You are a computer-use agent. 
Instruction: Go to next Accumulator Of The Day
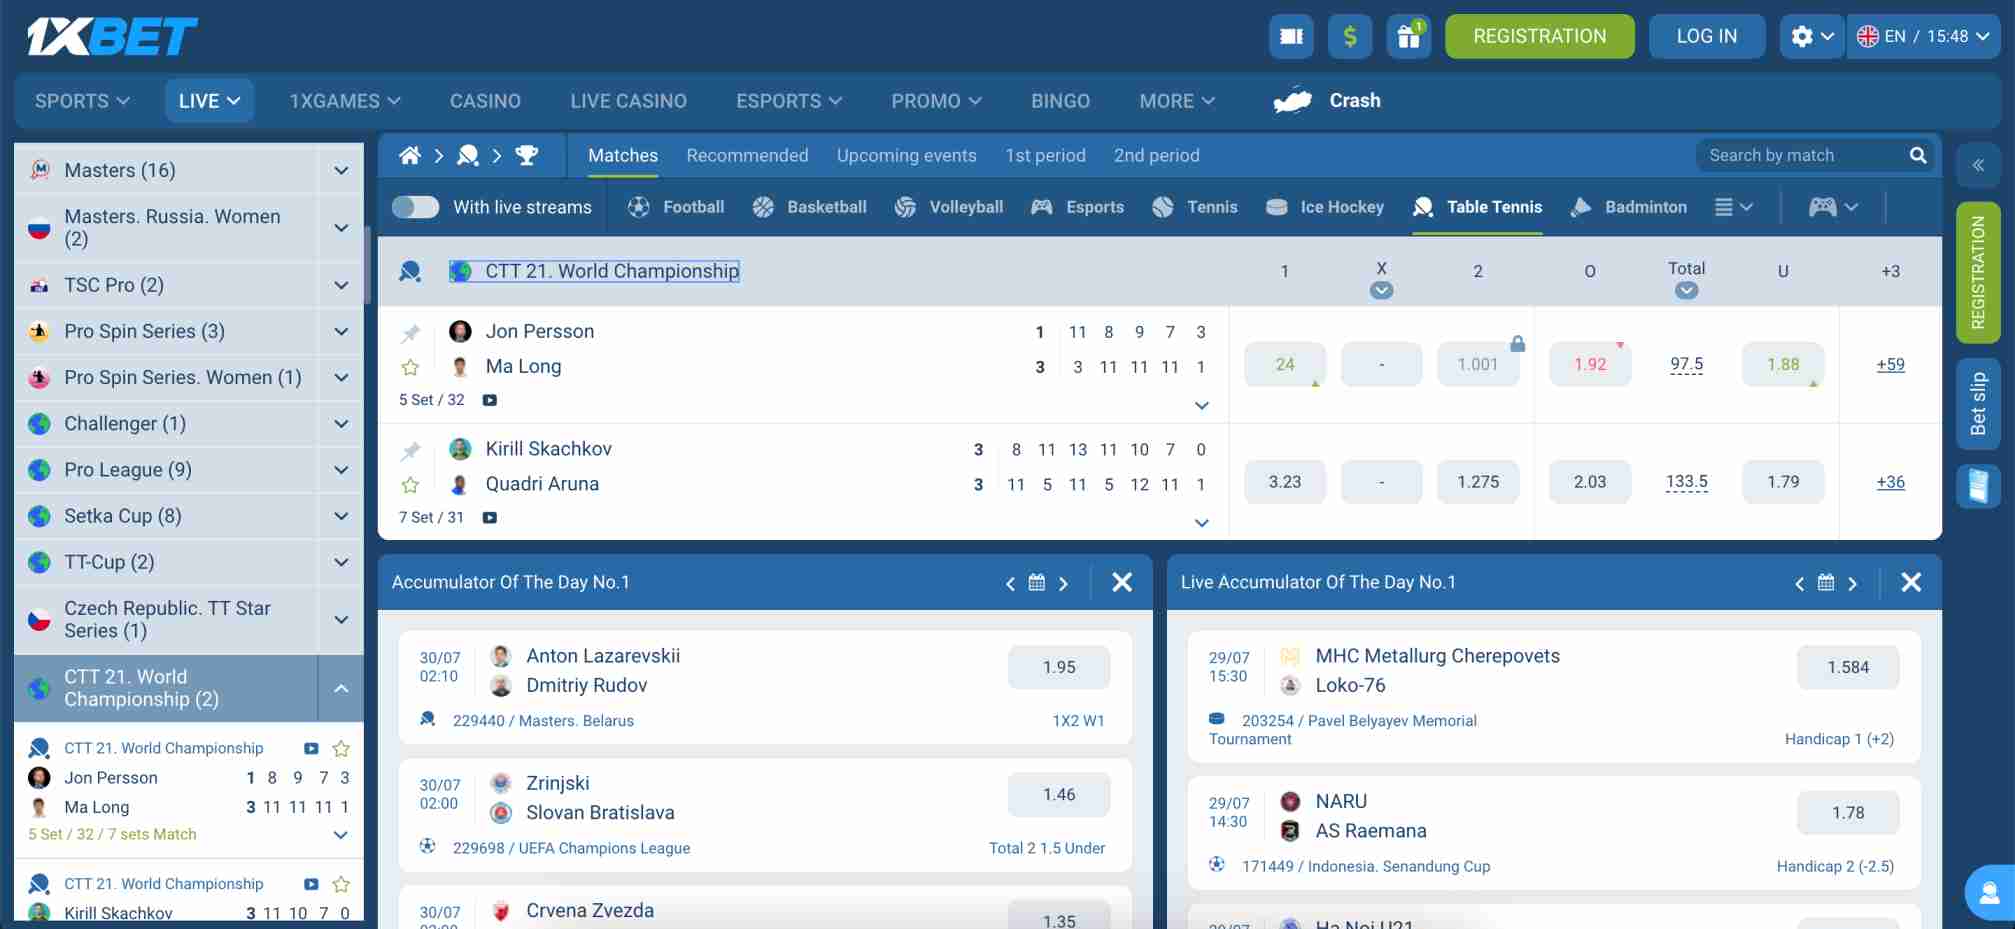[1064, 583]
